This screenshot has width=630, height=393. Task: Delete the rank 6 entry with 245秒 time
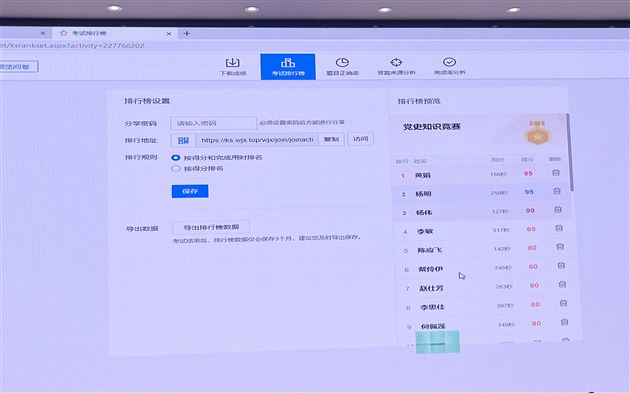click(x=561, y=265)
